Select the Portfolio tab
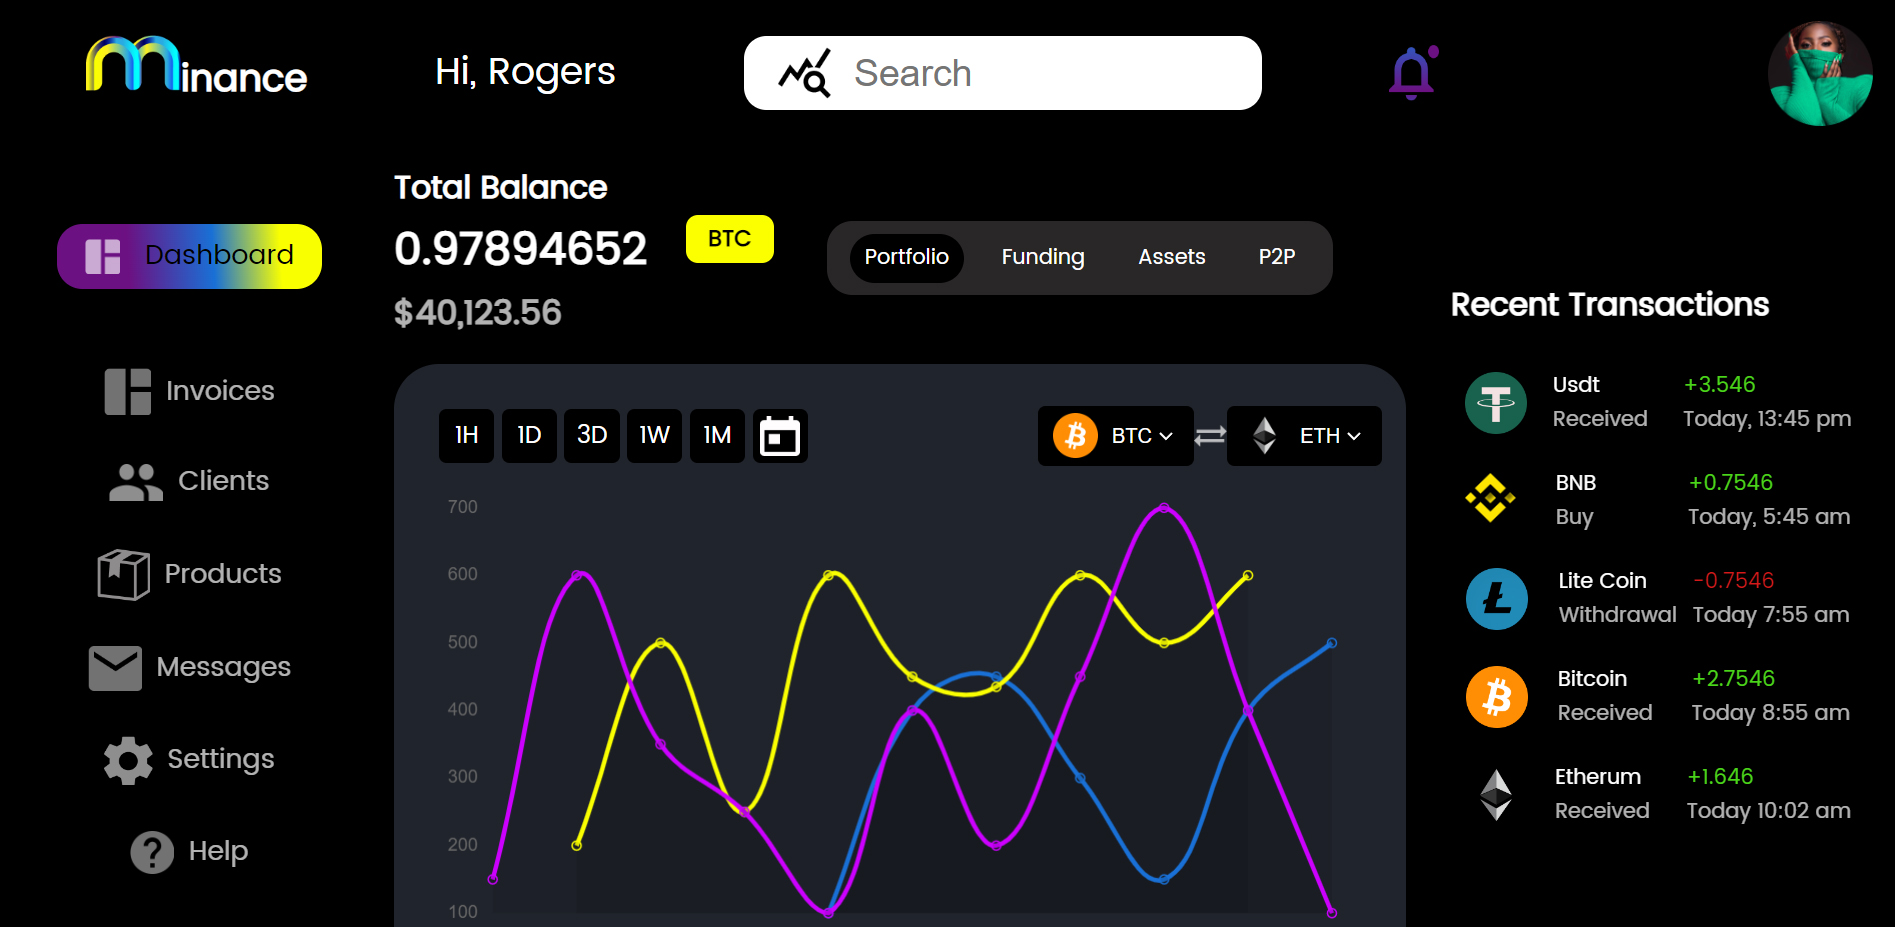Viewport: 1895px width, 927px height. tap(906, 257)
